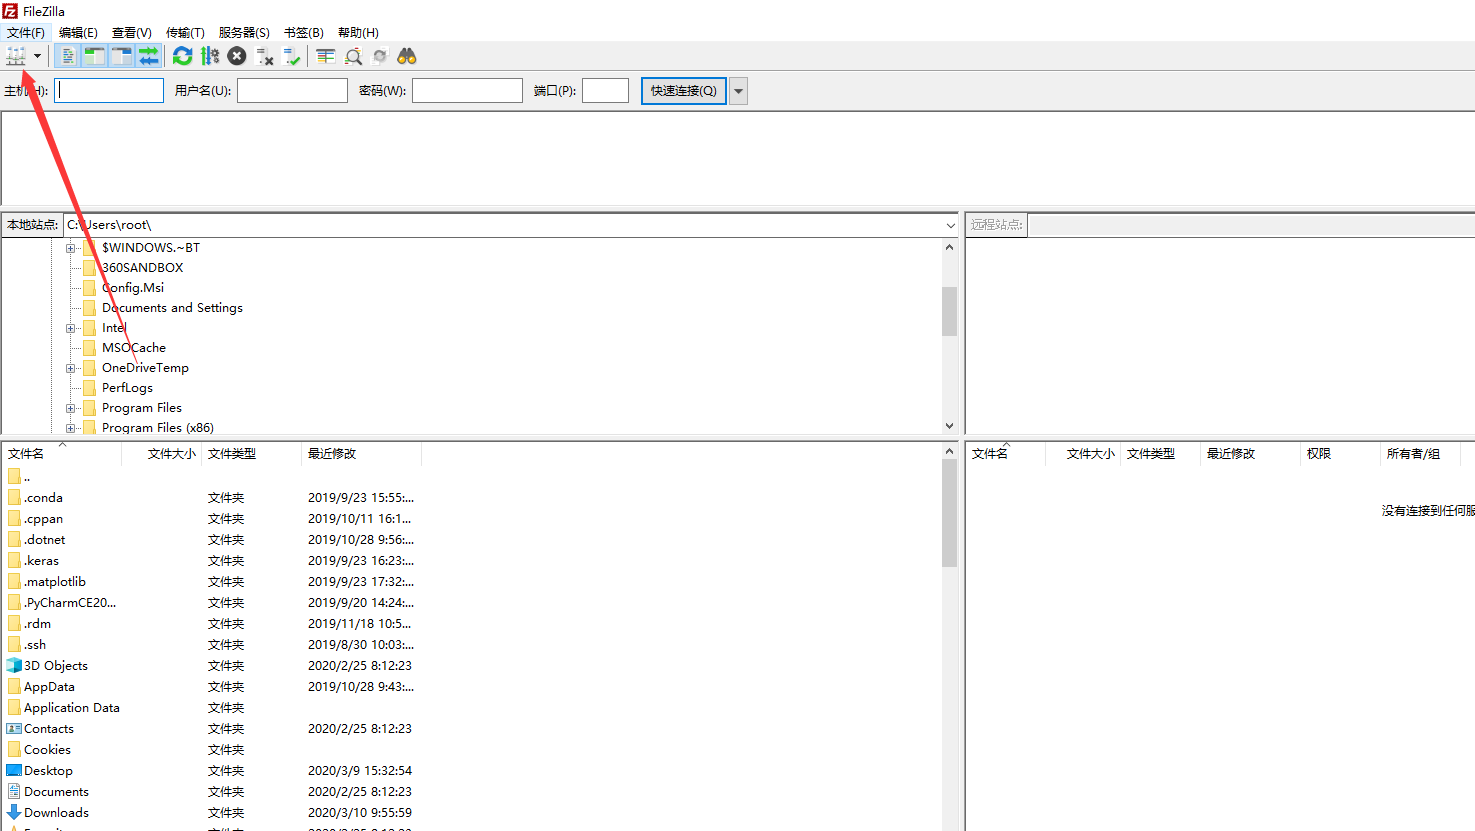Select the 360SANDBOX folder in tree
Image resolution: width=1475 pixels, height=831 pixels.
point(142,267)
